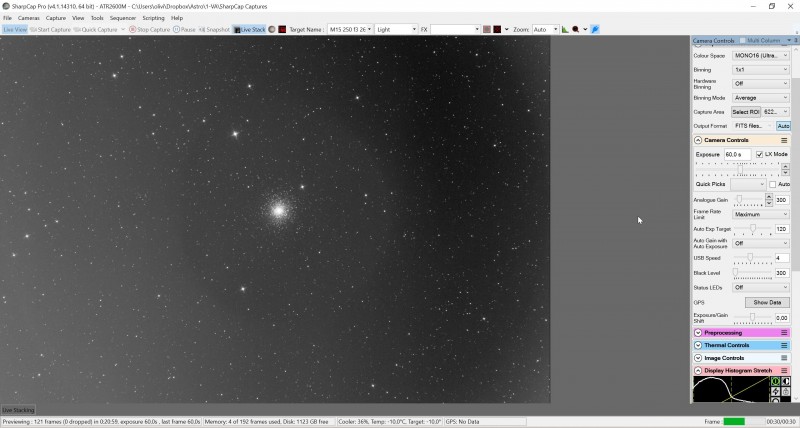Click the red square icon before Target Name

click(282, 30)
